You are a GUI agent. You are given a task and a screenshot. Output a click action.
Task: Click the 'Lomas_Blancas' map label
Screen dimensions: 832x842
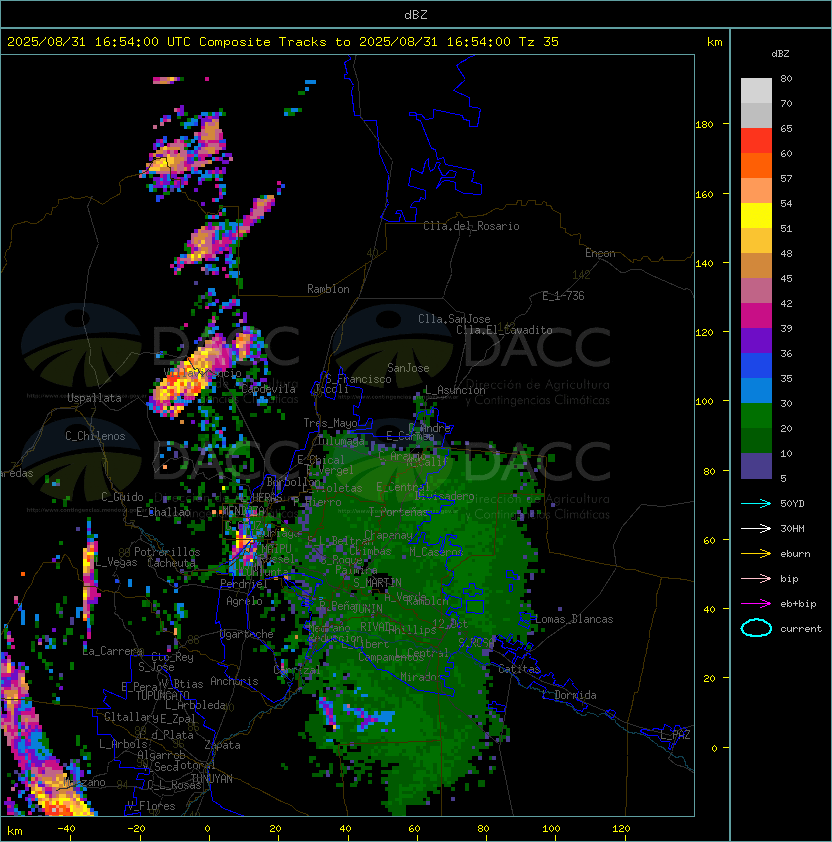point(574,619)
